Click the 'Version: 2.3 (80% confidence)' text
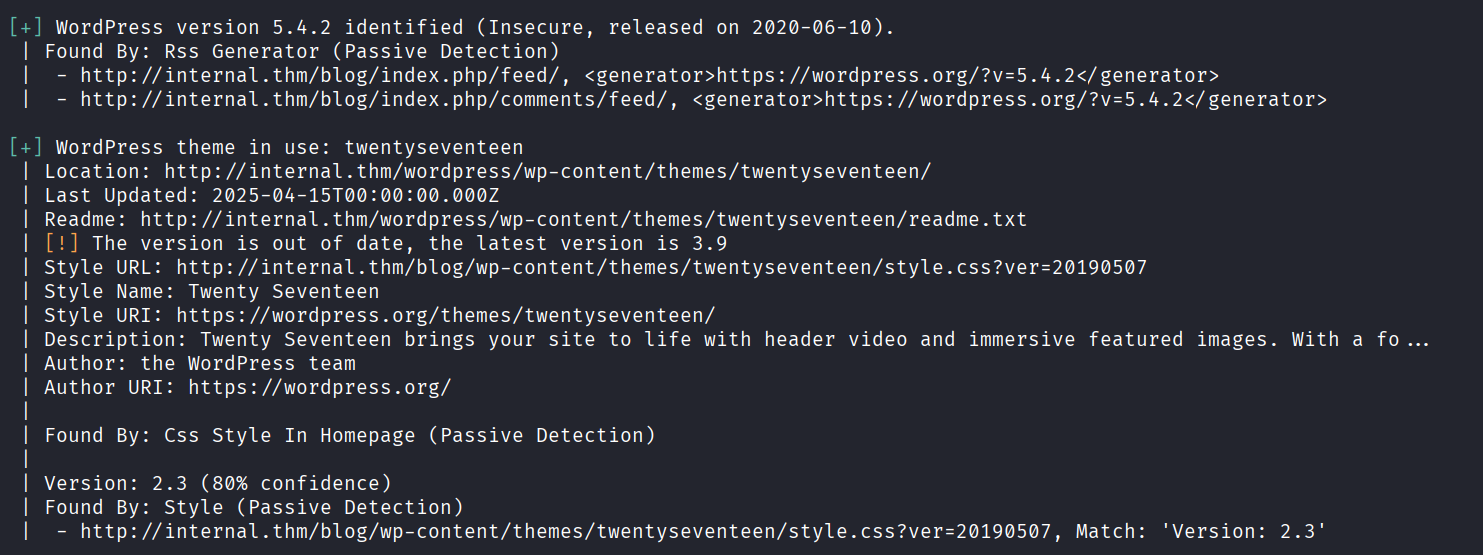 (218, 483)
